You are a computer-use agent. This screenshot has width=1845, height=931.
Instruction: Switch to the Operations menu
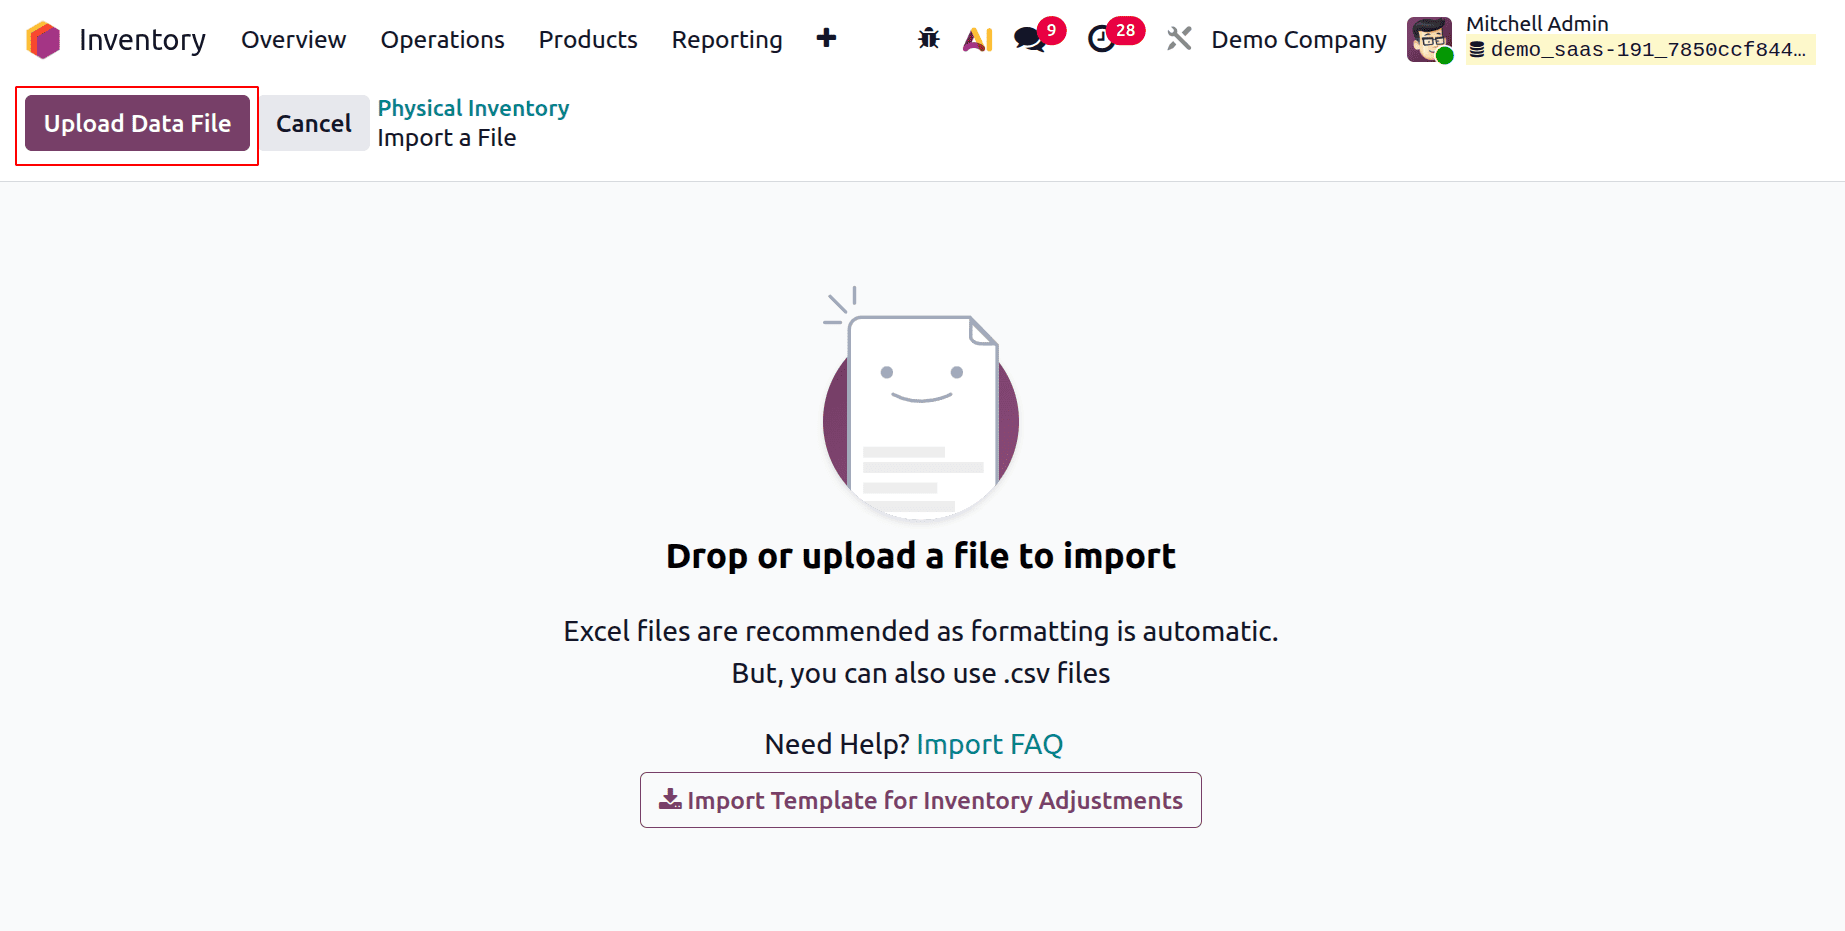coord(442,40)
